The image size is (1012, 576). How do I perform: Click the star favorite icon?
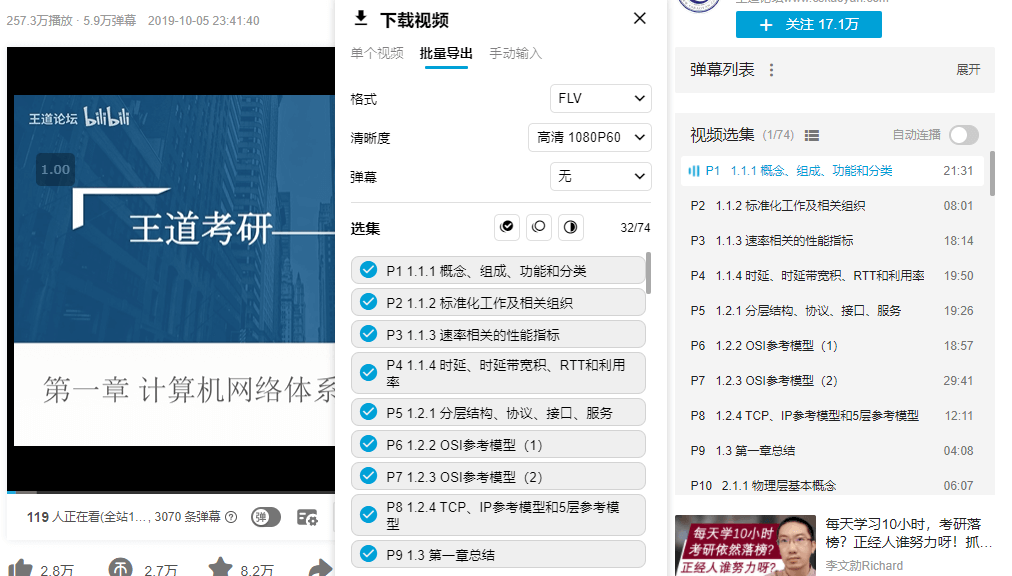[220, 569]
